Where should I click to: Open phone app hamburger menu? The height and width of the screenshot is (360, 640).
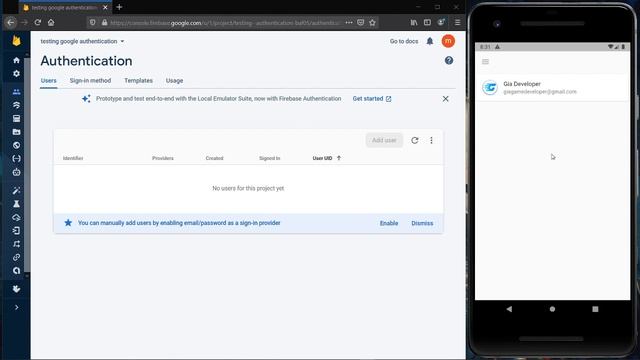click(x=485, y=62)
